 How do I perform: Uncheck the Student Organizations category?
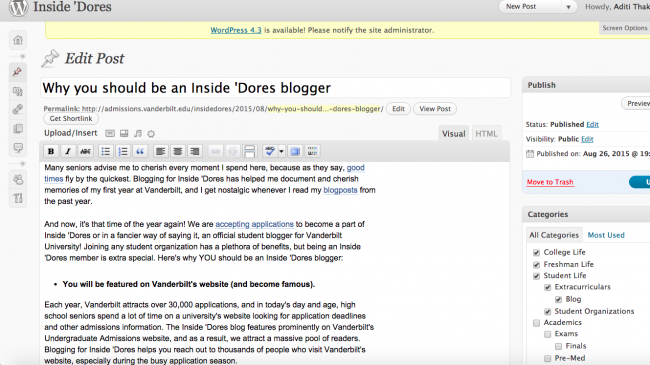[x=548, y=311]
